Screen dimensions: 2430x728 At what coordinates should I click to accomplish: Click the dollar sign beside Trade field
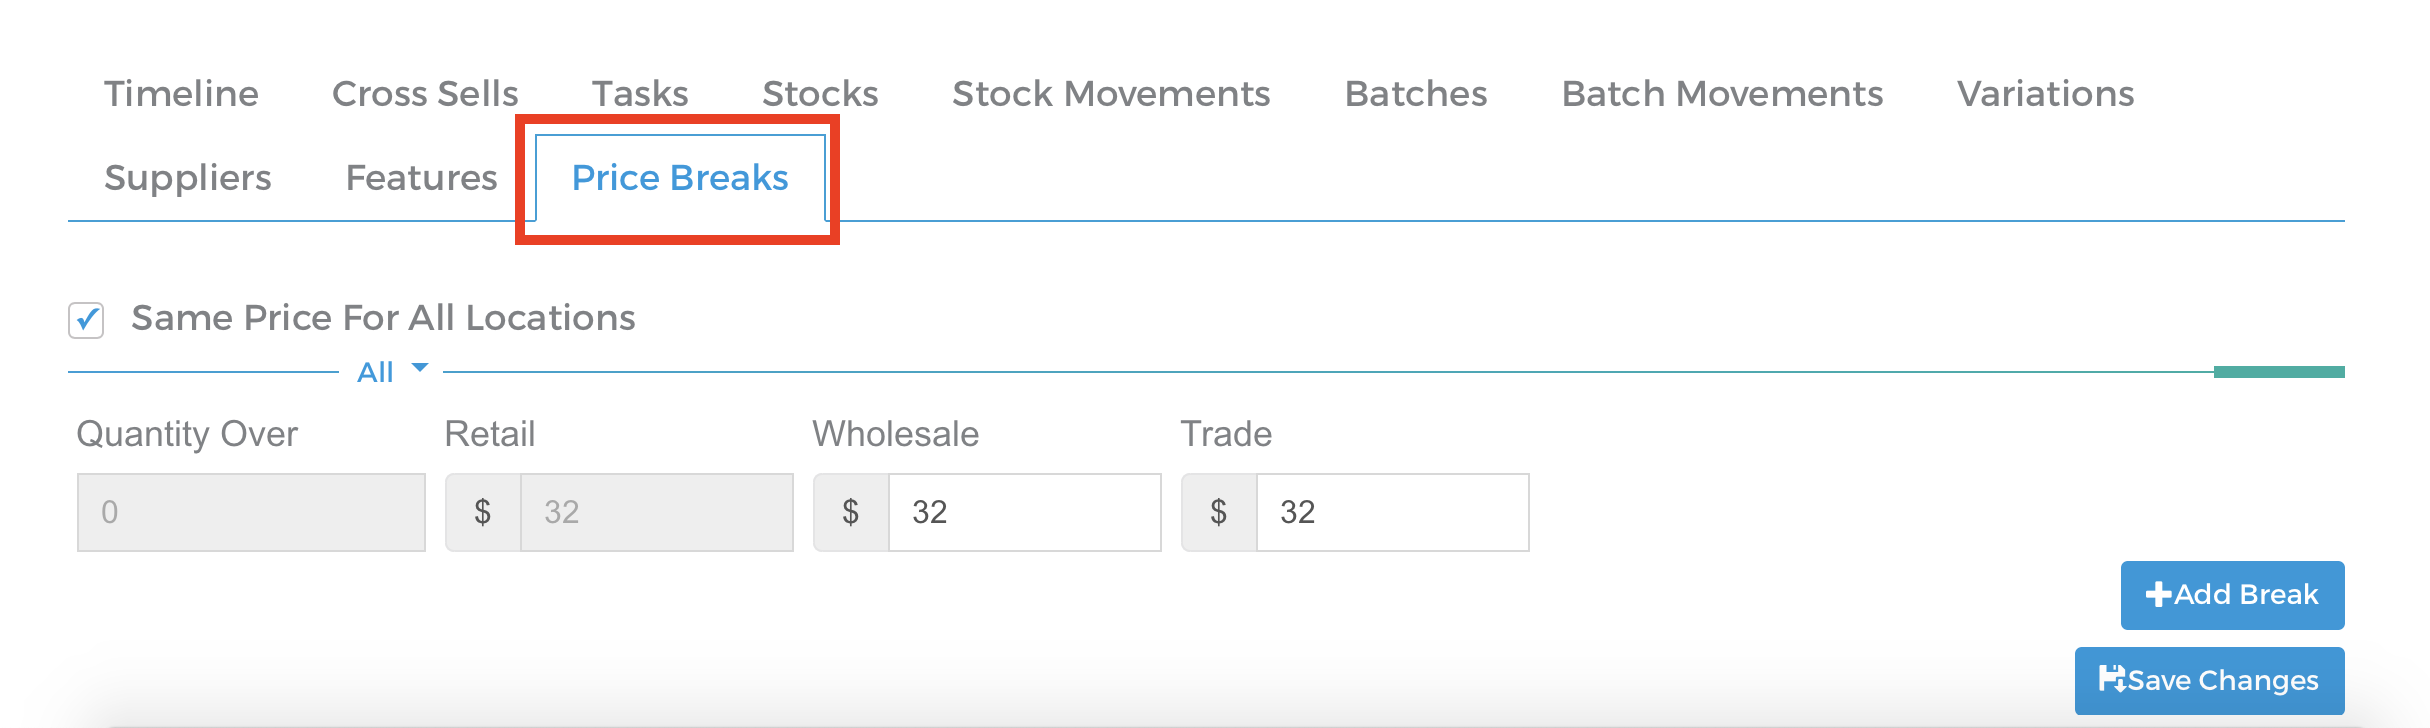click(x=1219, y=512)
